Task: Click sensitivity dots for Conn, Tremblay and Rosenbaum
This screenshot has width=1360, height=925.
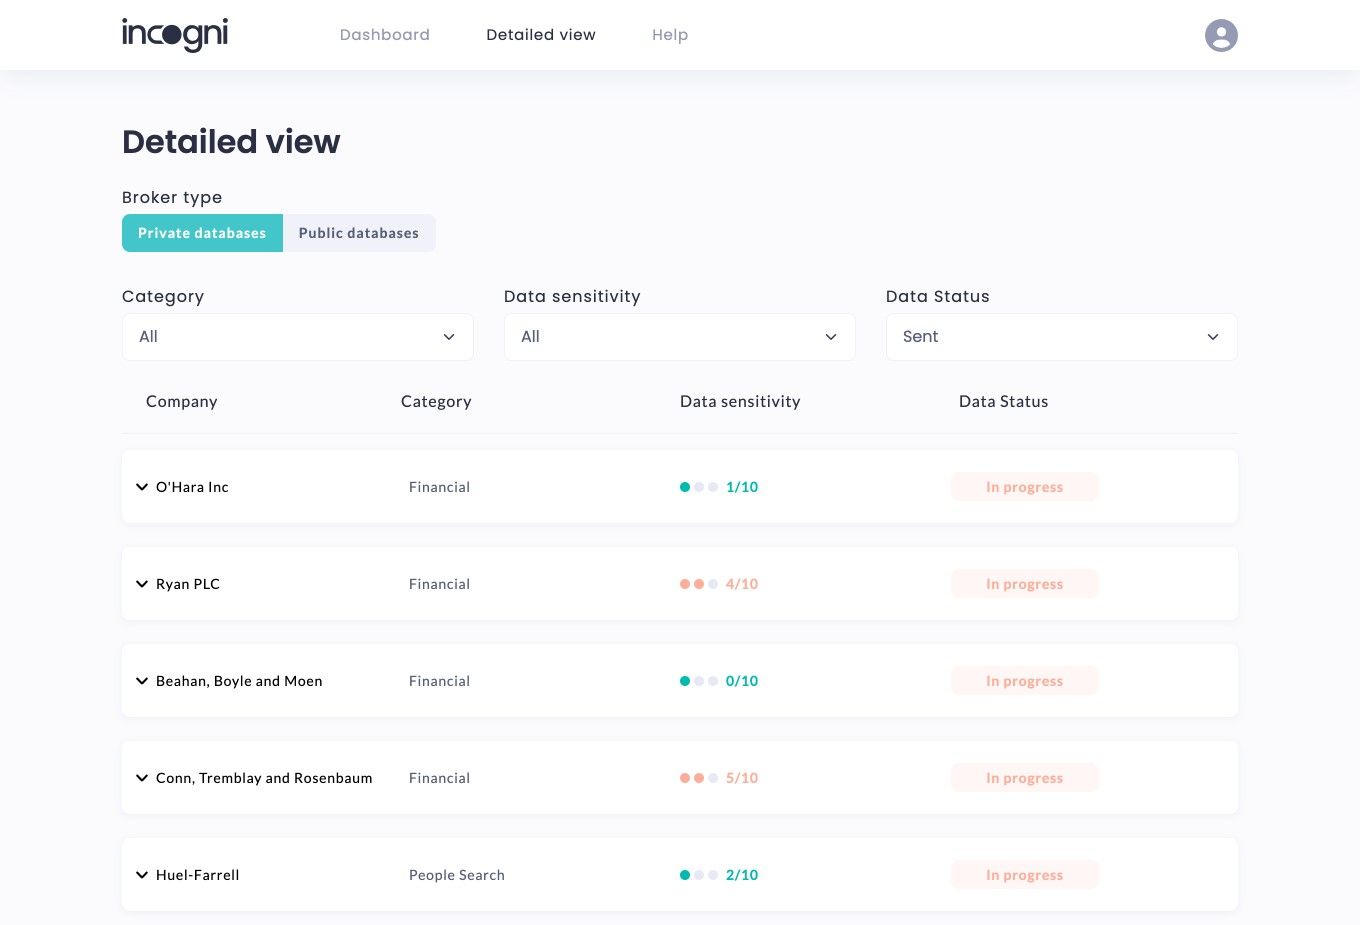Action: pyautogui.click(x=699, y=778)
